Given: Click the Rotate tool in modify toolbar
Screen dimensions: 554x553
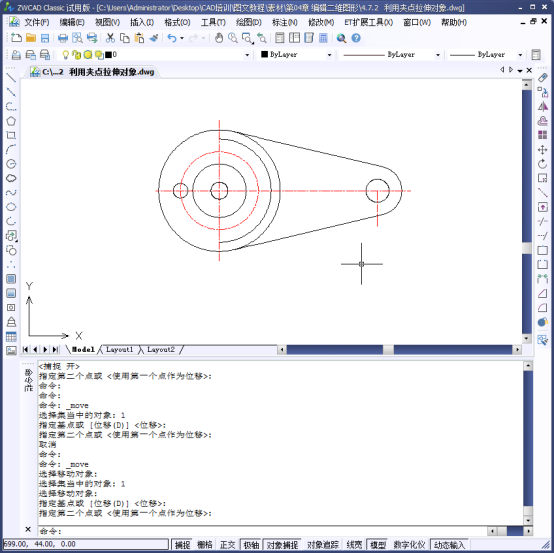Looking at the screenshot, I should tap(542, 164).
